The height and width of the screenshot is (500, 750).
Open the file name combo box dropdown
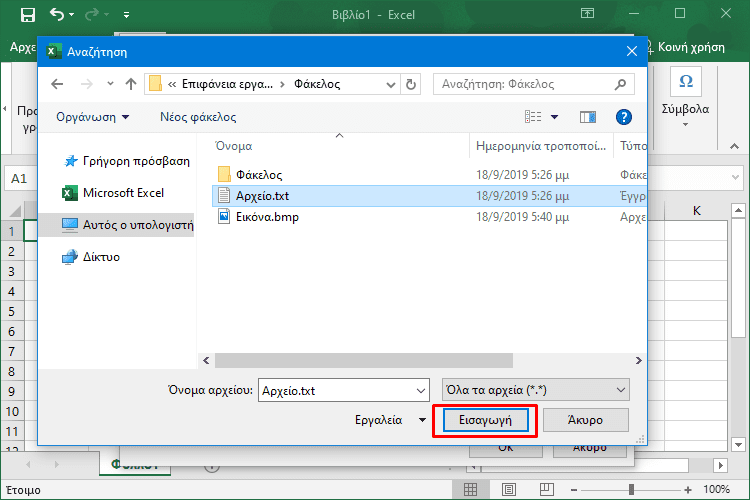pyautogui.click(x=421, y=391)
